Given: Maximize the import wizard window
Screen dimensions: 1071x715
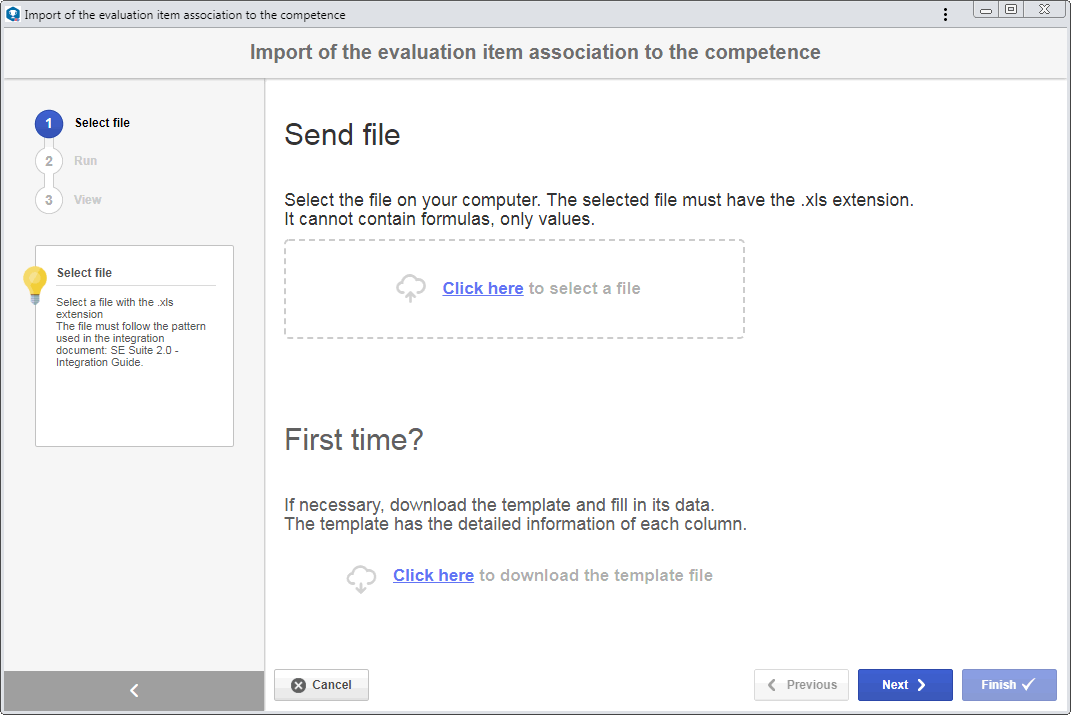Looking at the screenshot, I should point(1012,10).
